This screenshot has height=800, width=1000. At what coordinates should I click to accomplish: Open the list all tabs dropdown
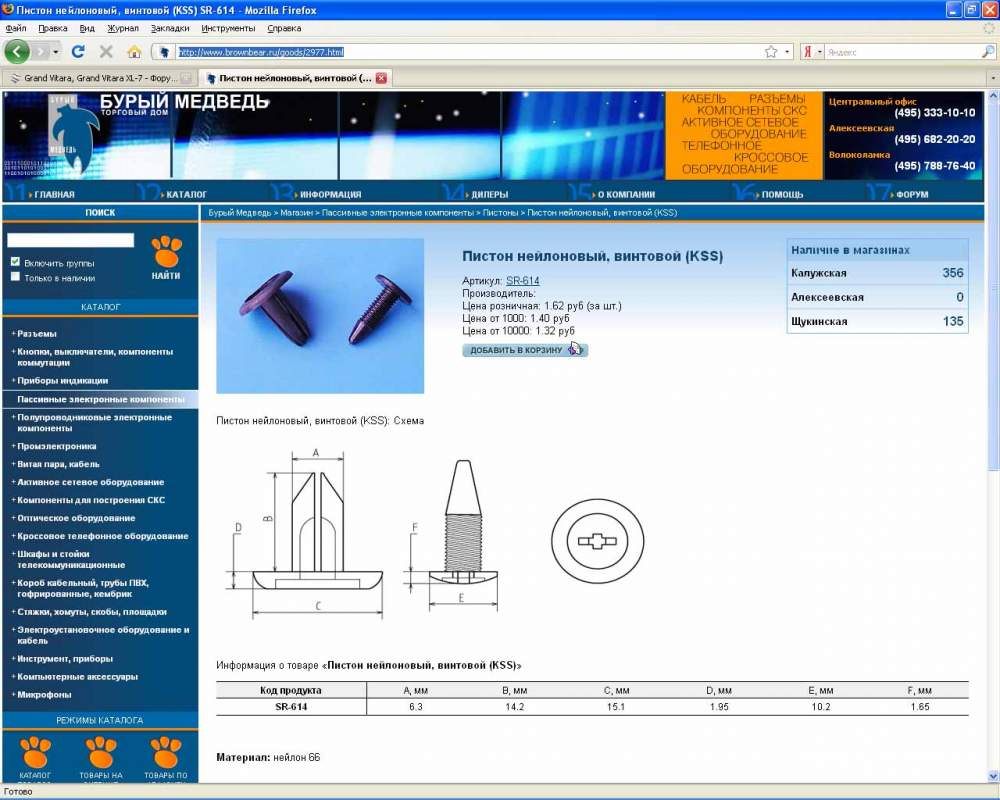pos(992,78)
